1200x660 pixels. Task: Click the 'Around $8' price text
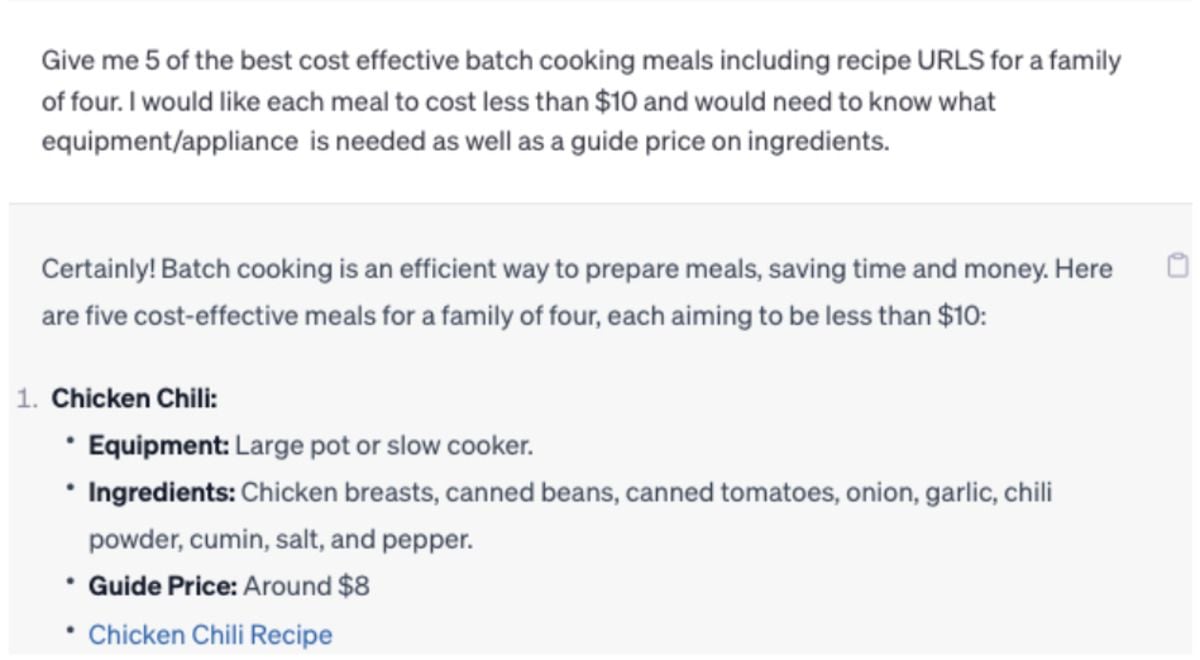(306, 586)
